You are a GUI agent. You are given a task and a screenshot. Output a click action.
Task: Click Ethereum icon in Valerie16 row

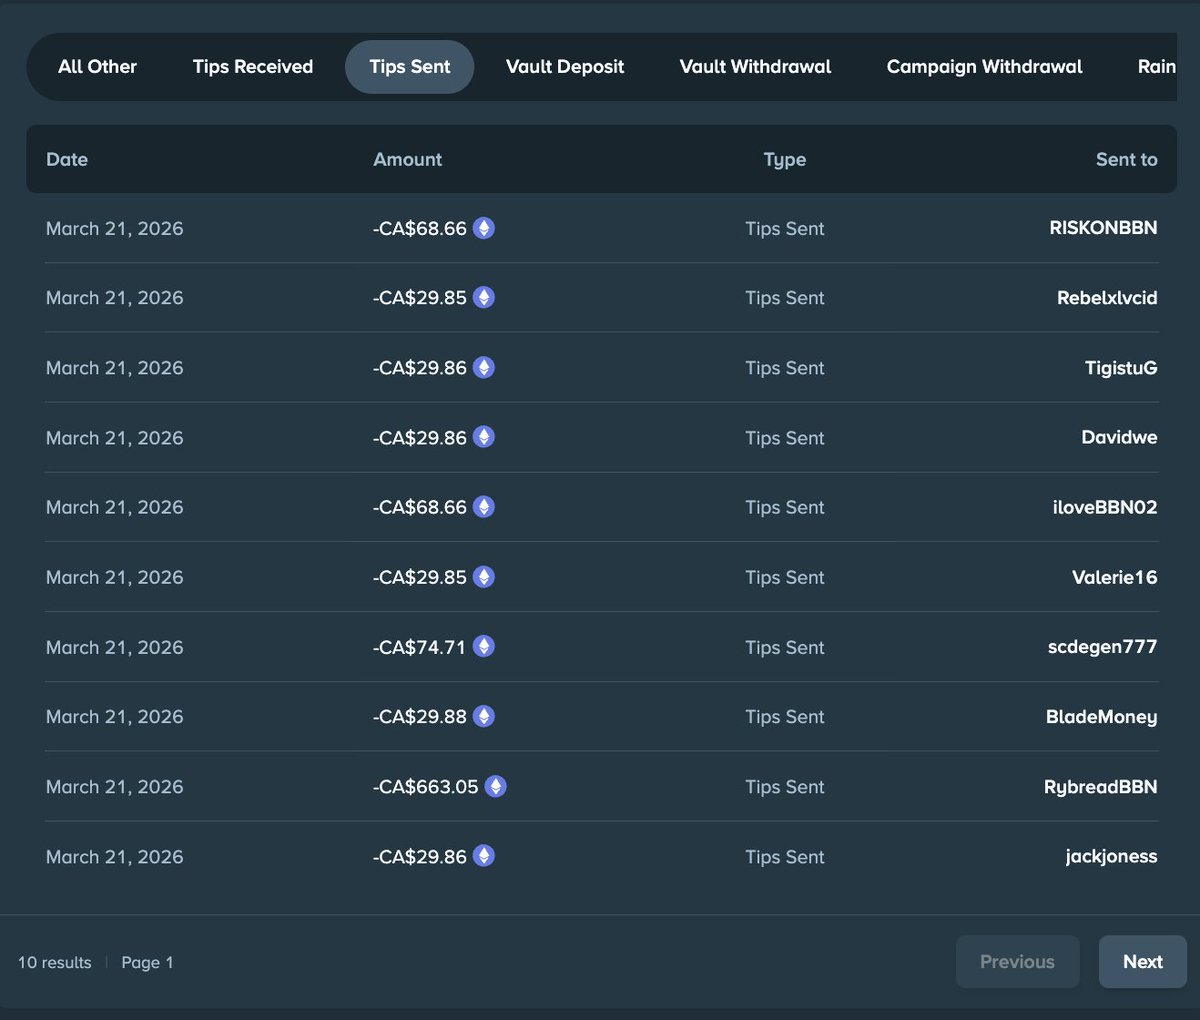tap(484, 577)
